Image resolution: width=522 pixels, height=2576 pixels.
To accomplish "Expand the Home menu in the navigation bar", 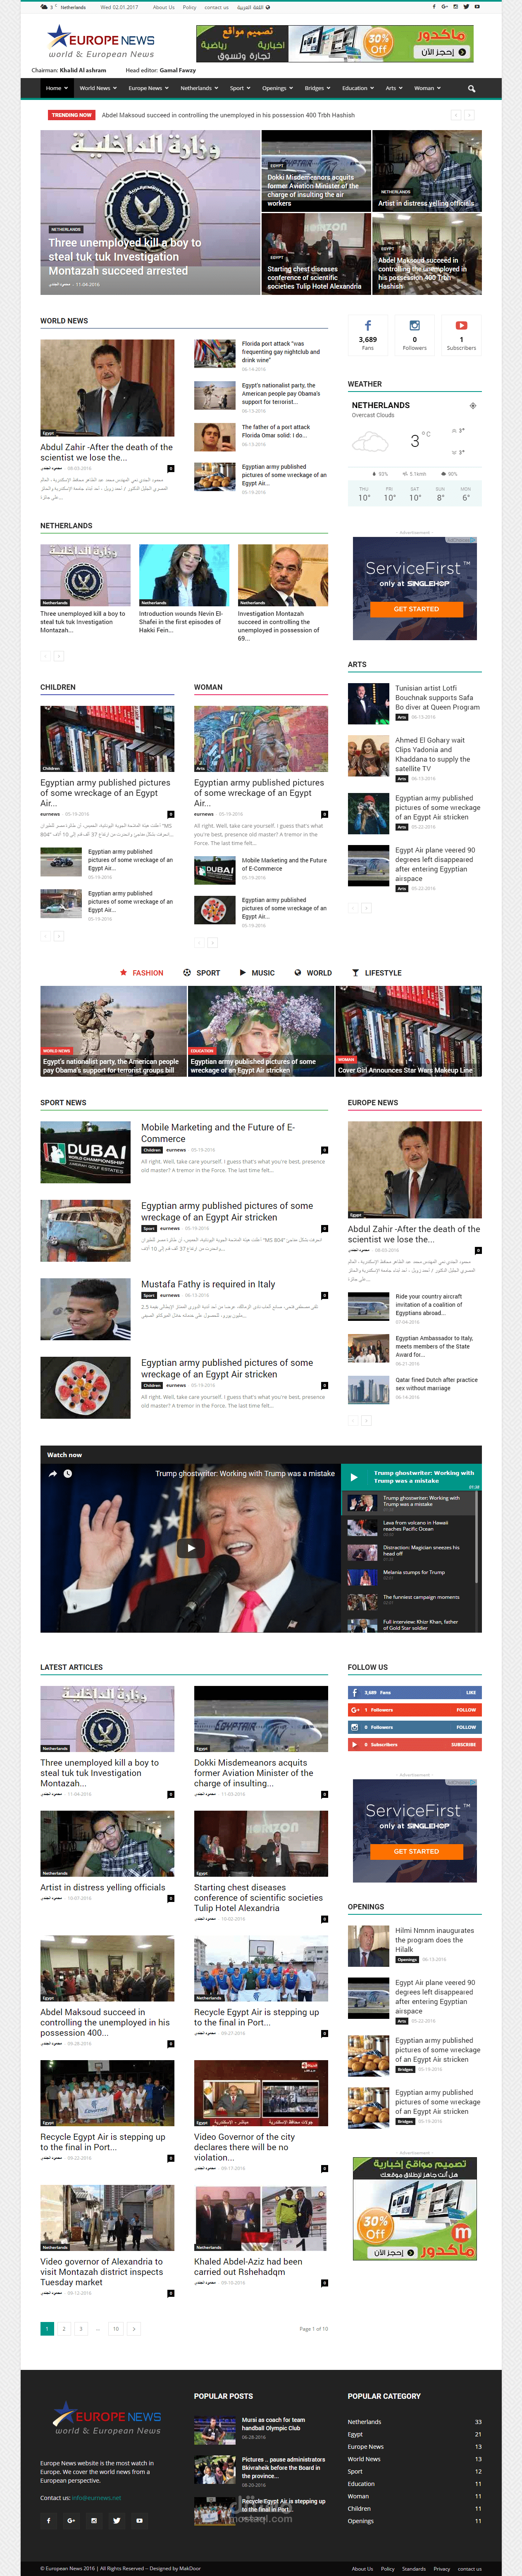I will click(57, 88).
